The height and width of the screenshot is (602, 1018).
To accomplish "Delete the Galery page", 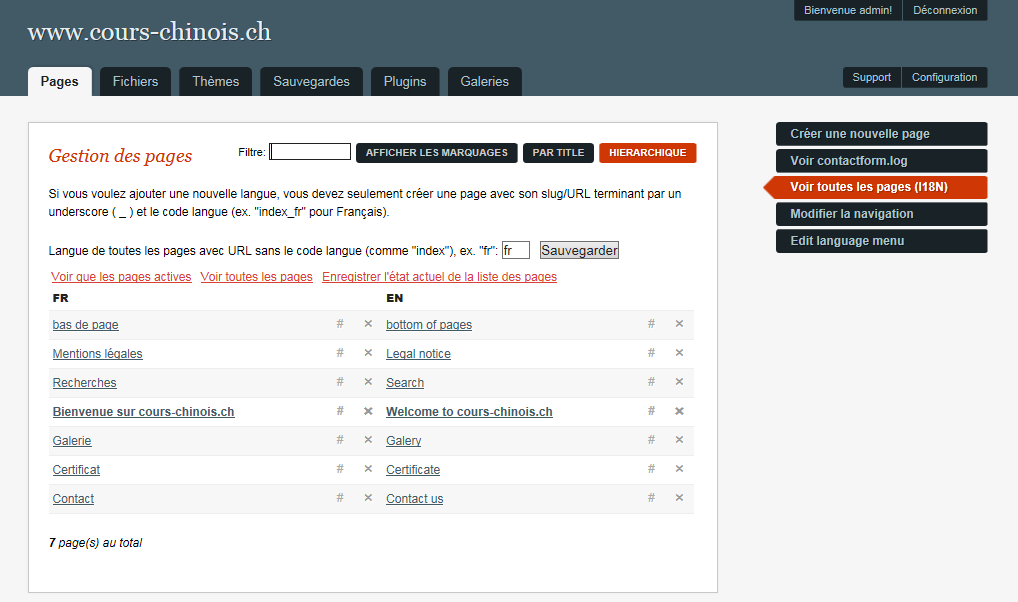I will 679,440.
